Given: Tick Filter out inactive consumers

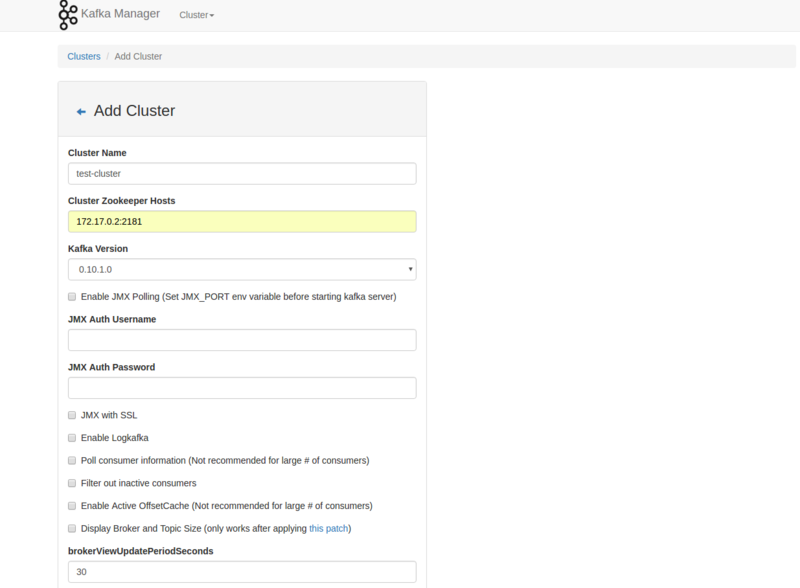Looking at the screenshot, I should pos(72,483).
